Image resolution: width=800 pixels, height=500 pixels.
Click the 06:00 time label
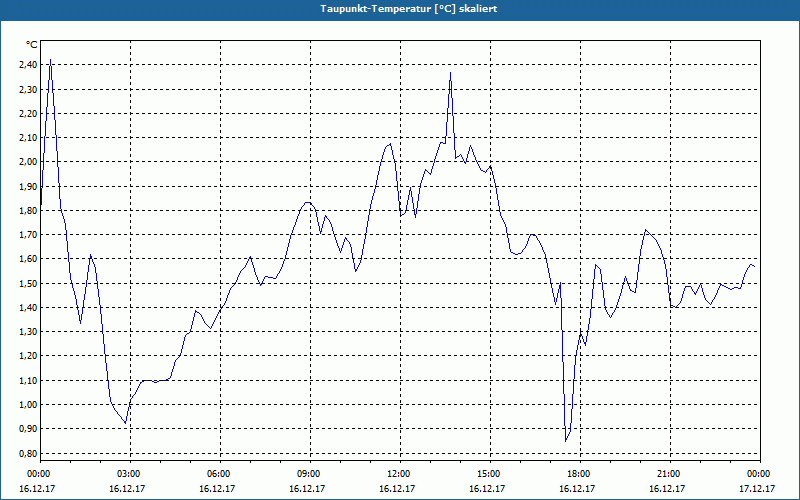(220, 474)
